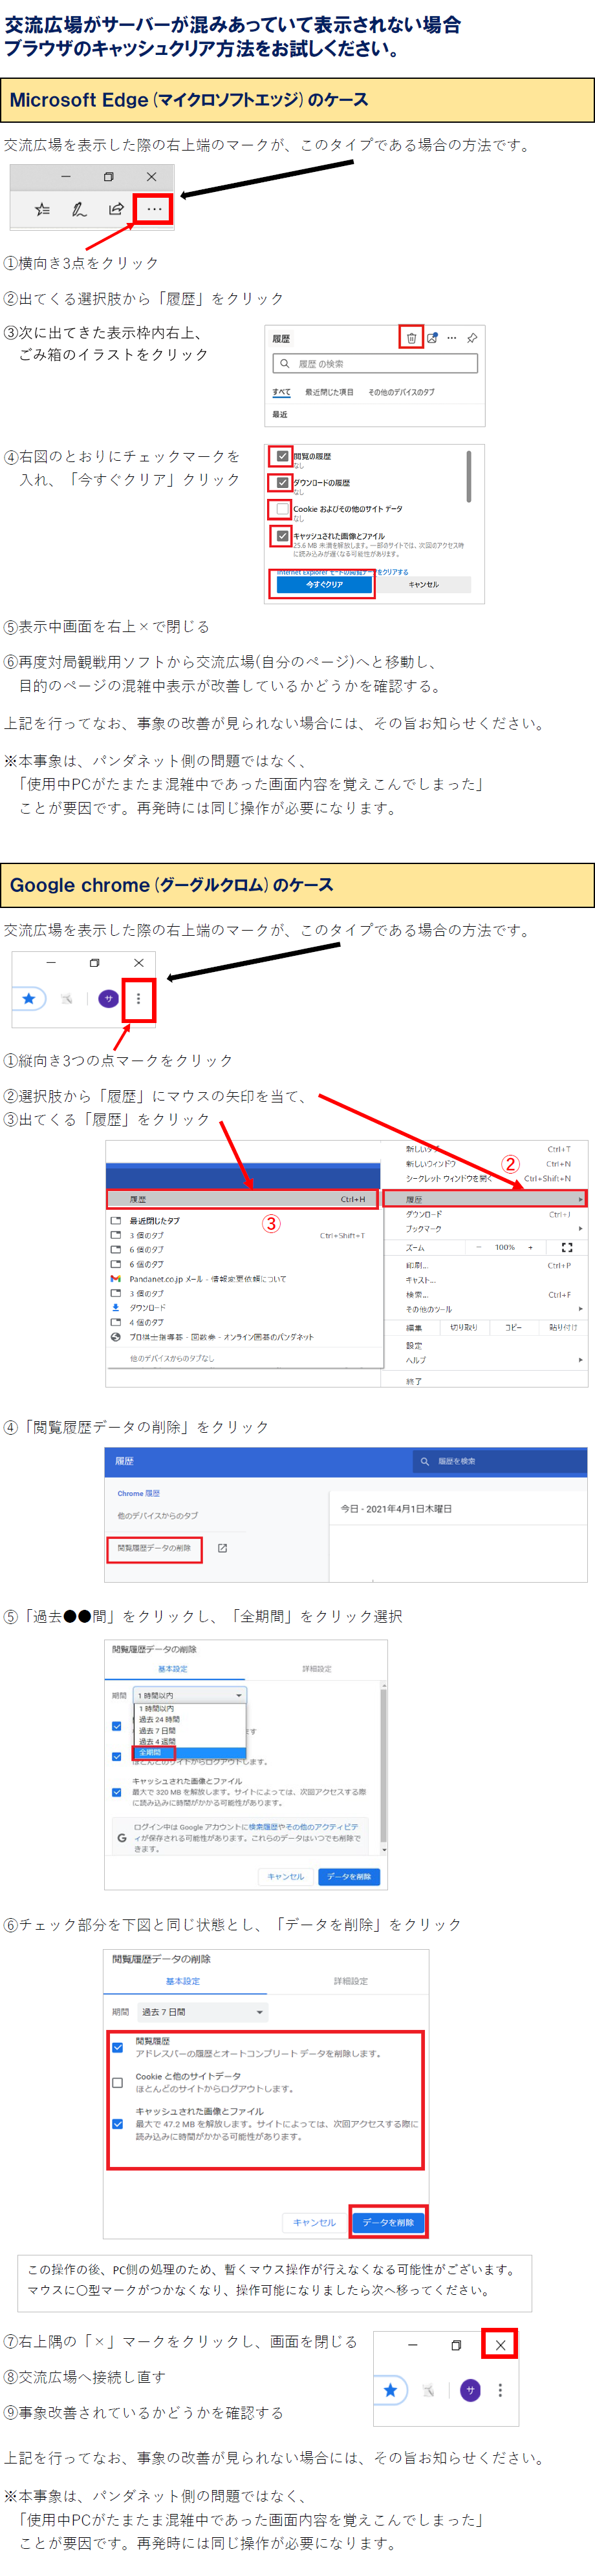Toggle cache checkbox showing 最大で 320 MB
This screenshot has height=2576, width=595.
tap(117, 1792)
